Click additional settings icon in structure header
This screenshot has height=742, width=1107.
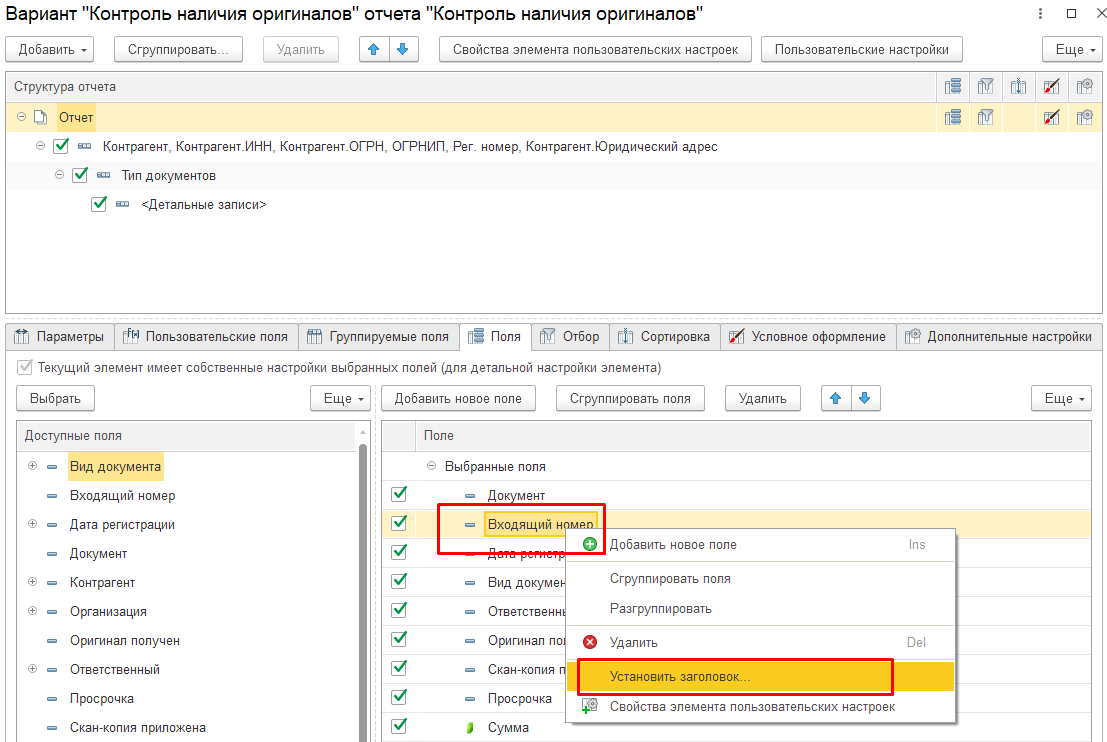pos(1084,87)
